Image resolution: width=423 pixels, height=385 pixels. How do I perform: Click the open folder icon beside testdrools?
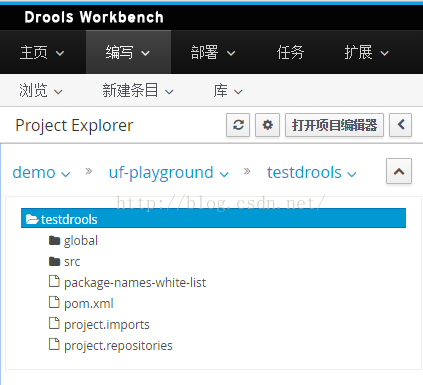32,219
